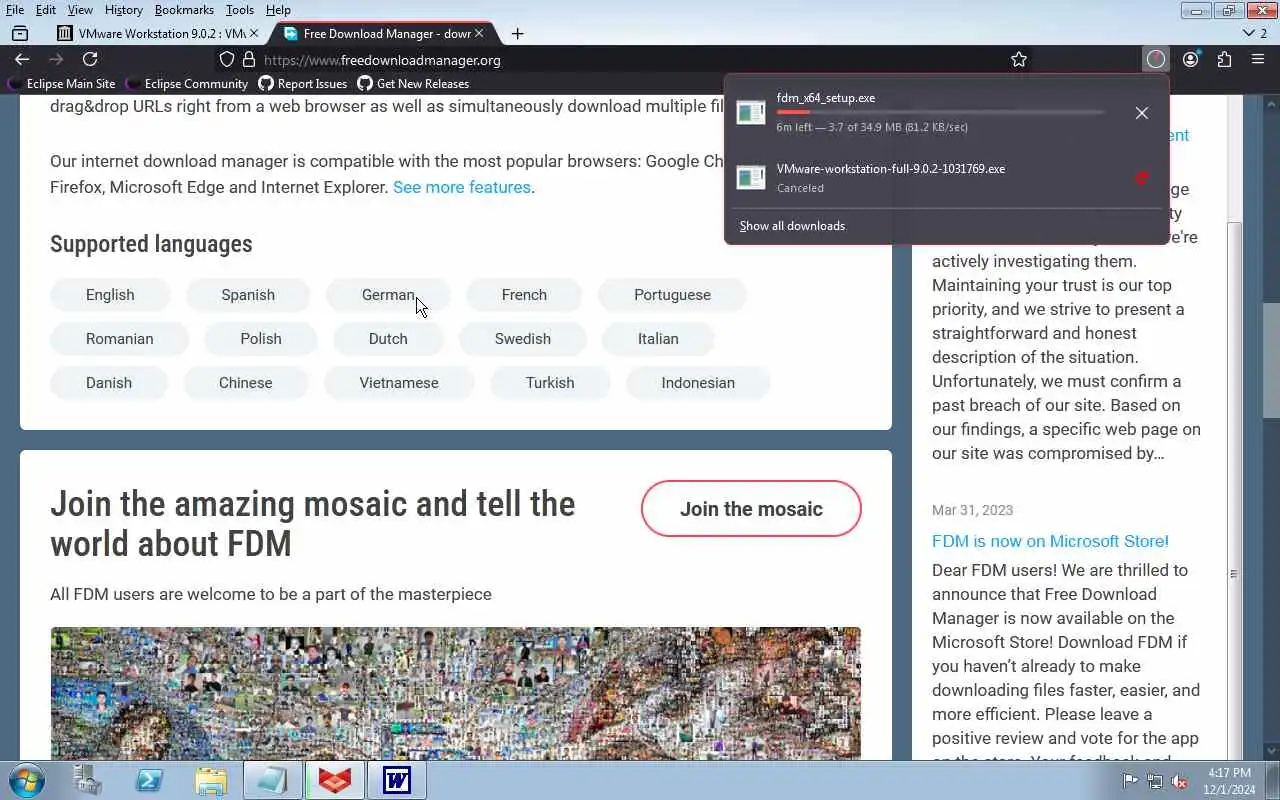Select the Free Download Manager tab
This screenshot has height=800, width=1280.
click(383, 33)
